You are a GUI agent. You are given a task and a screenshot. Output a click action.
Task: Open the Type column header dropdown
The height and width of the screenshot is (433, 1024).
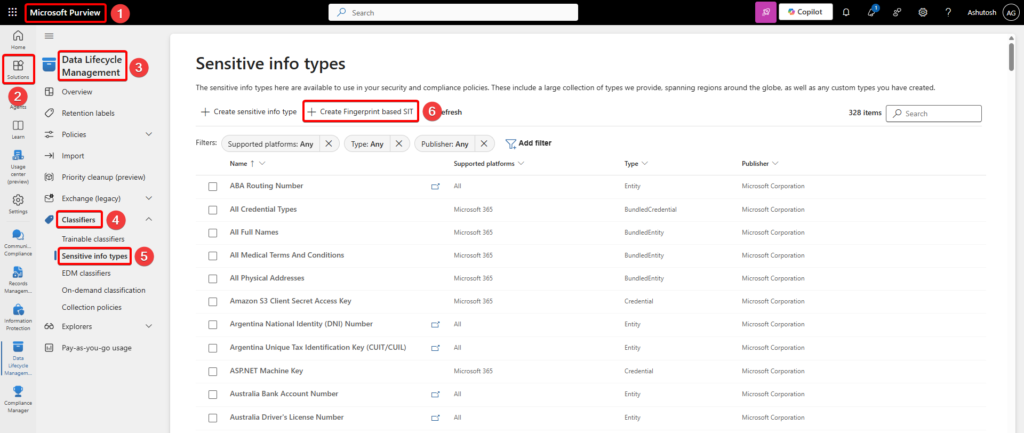636,163
